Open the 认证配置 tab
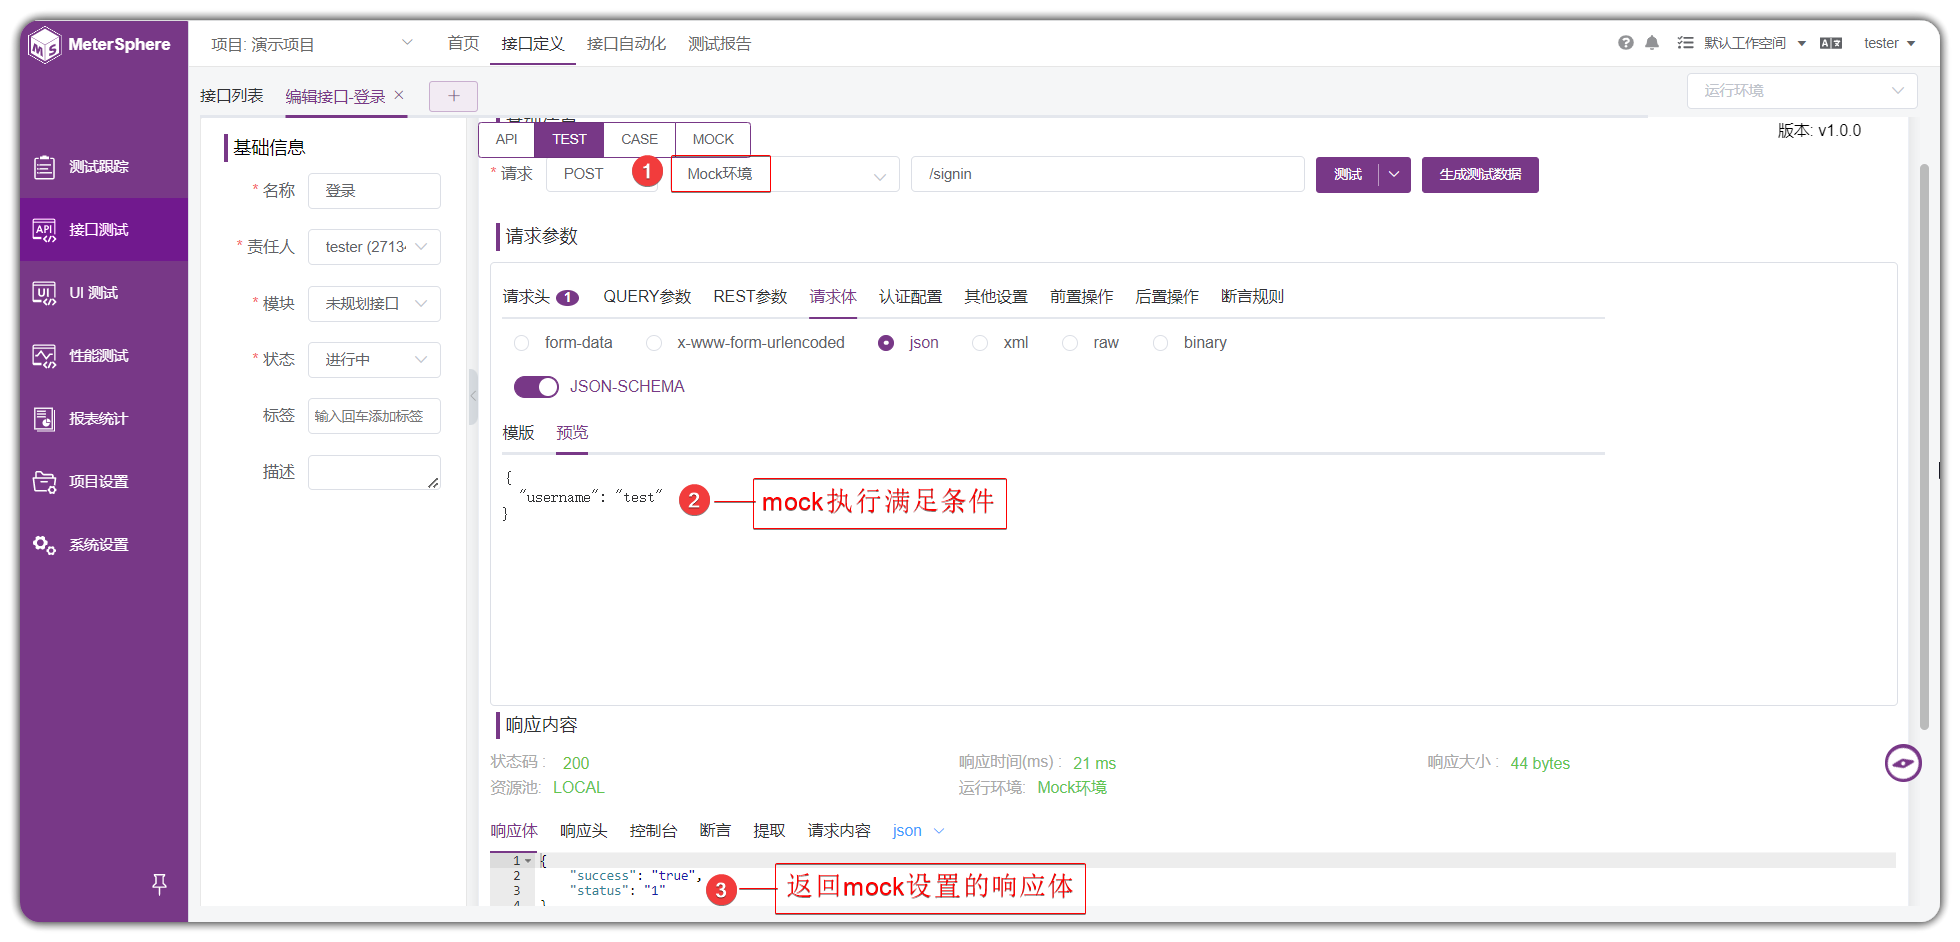 [910, 297]
